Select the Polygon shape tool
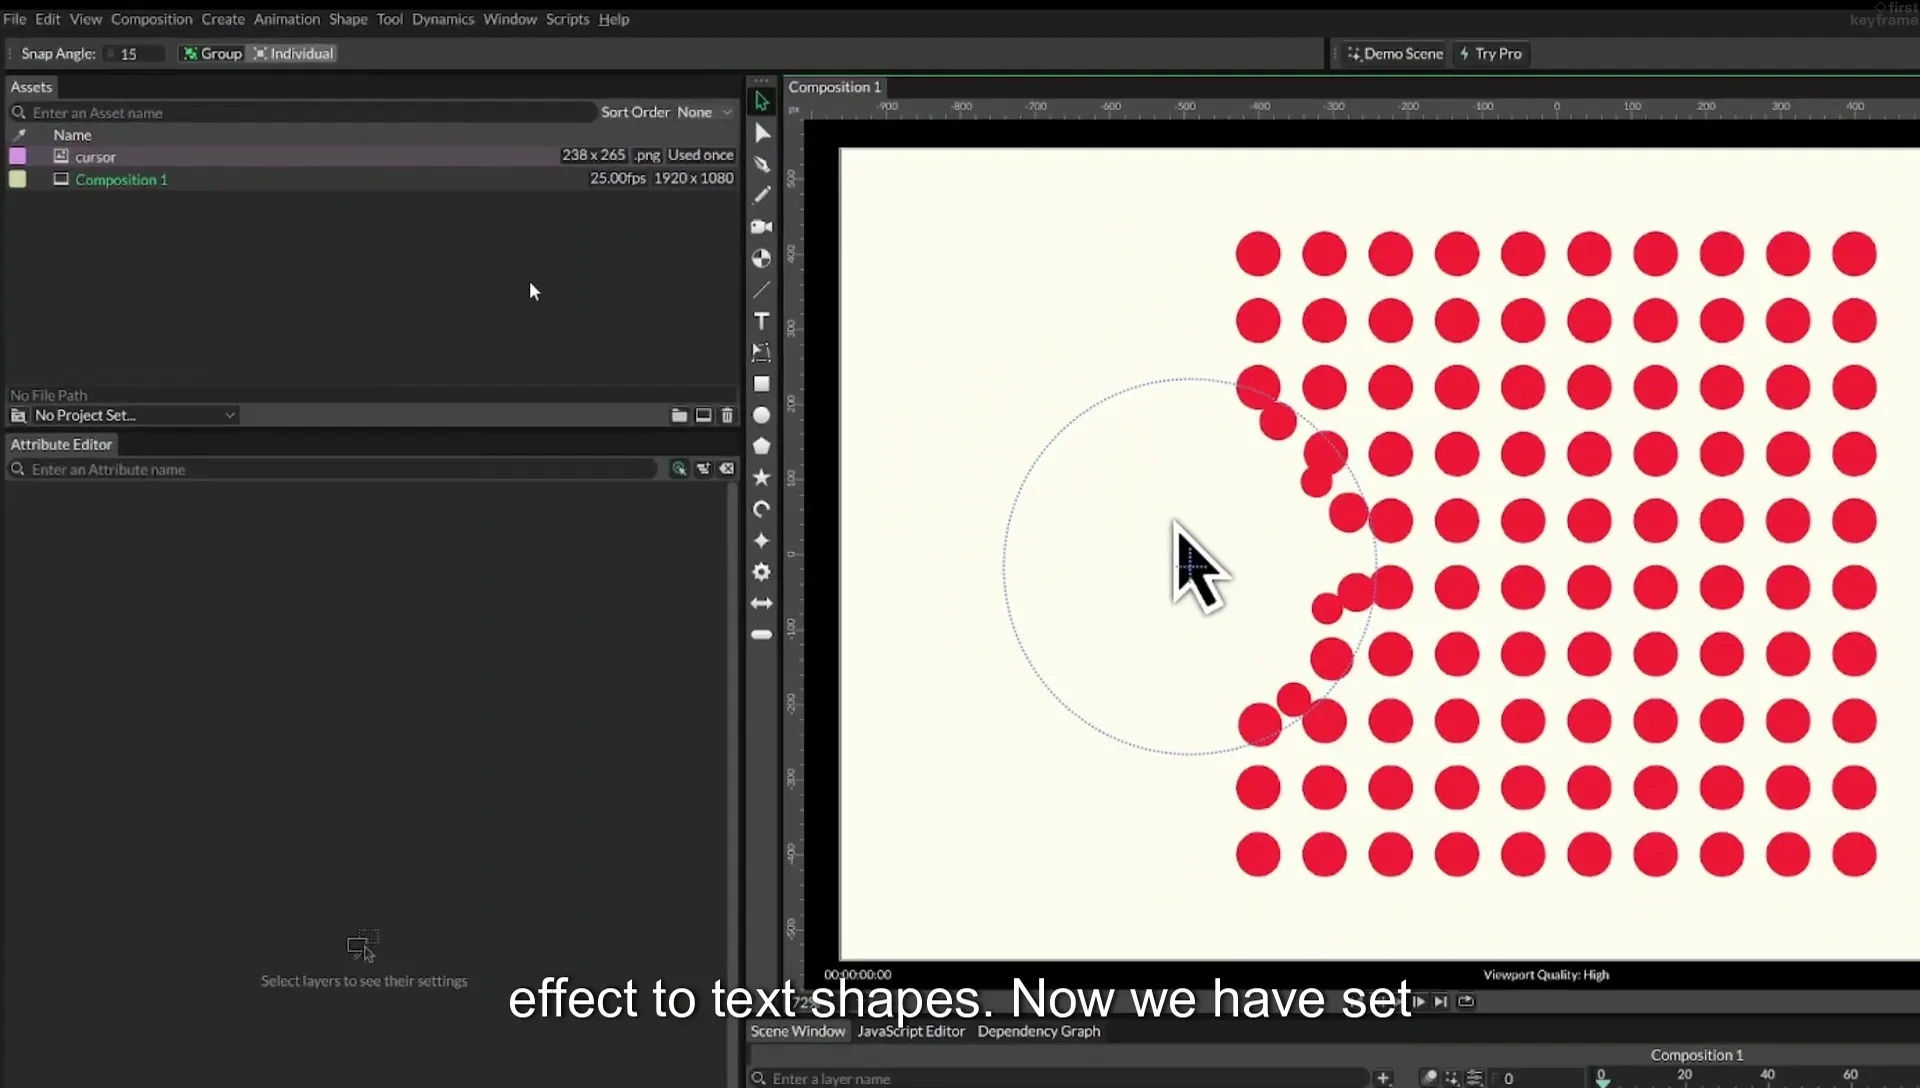The image size is (1920, 1088). pyautogui.click(x=762, y=446)
